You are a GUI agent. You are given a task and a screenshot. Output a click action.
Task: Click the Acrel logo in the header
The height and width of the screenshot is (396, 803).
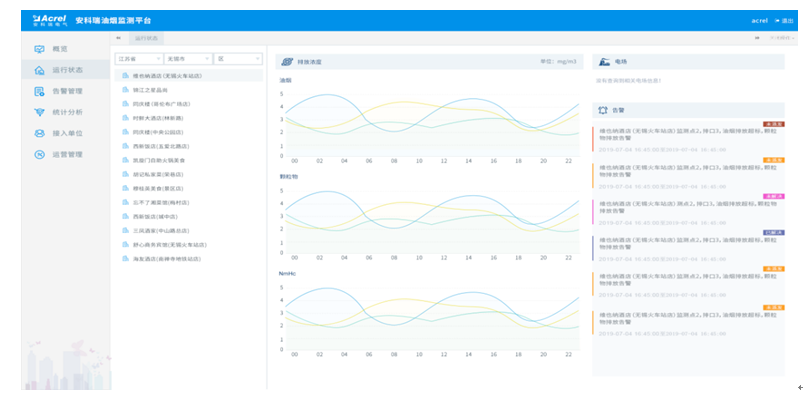[50, 20]
